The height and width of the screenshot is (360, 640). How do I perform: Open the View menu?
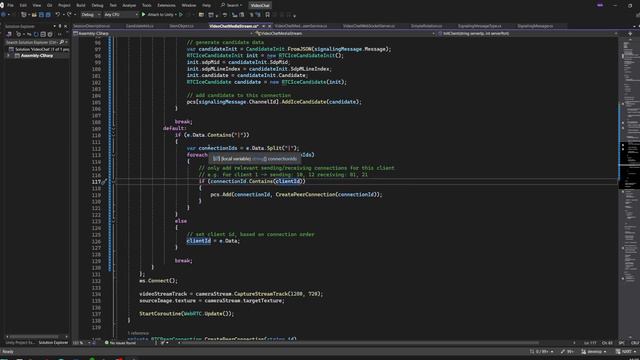36,5
